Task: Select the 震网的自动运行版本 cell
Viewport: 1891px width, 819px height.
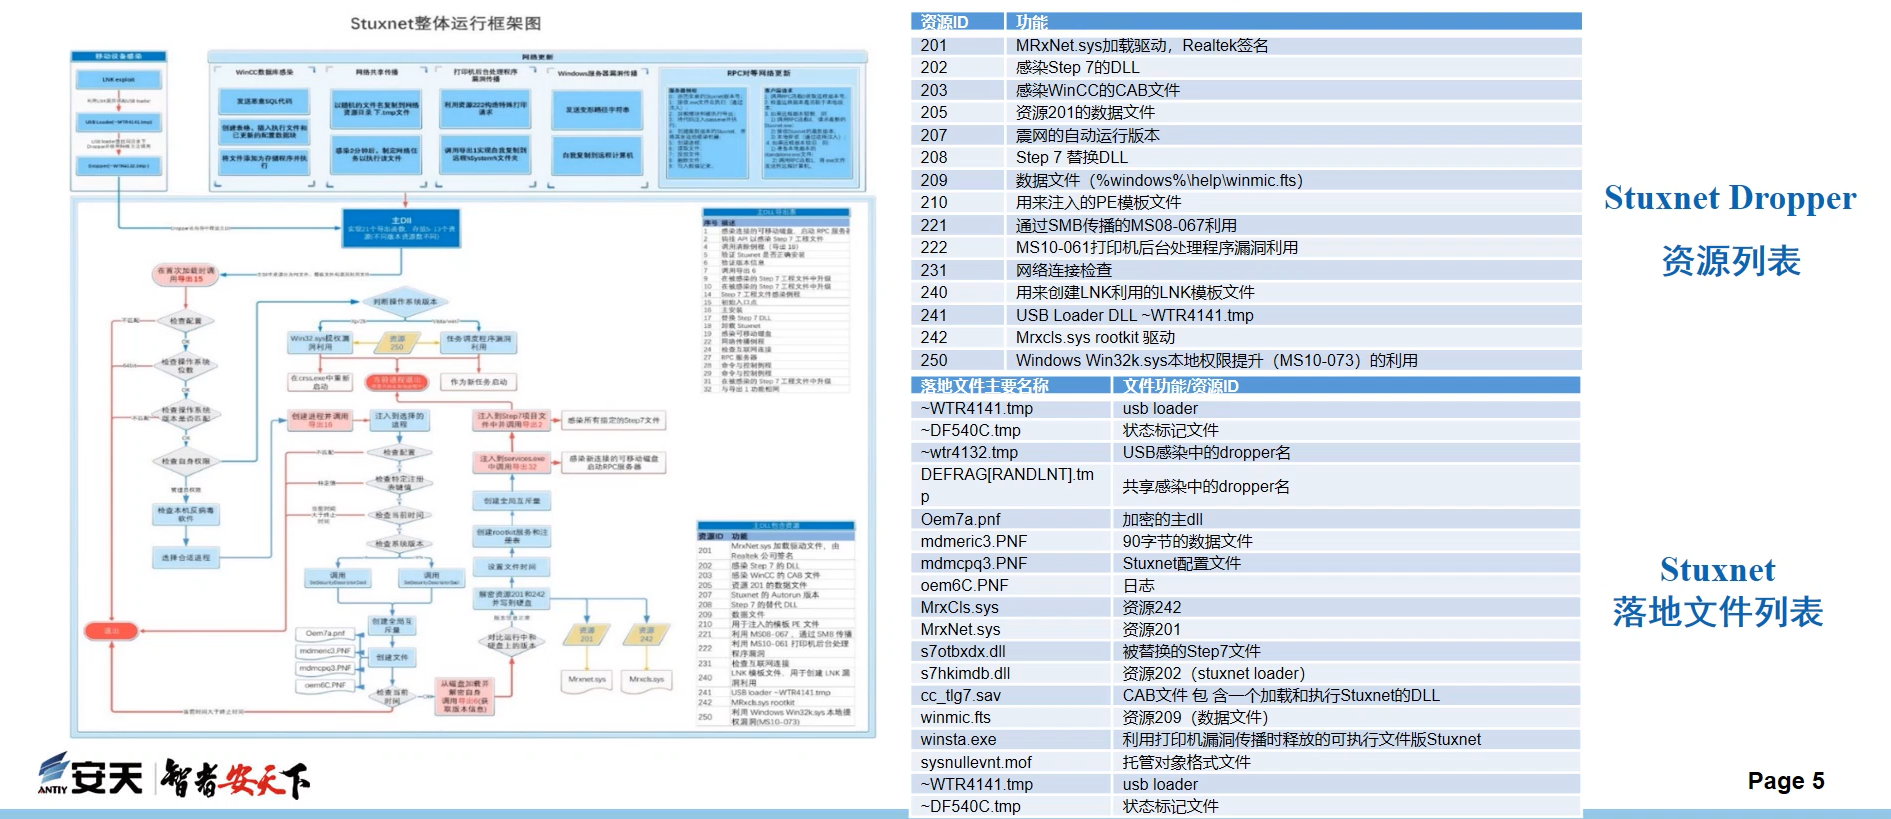Action: point(1294,135)
